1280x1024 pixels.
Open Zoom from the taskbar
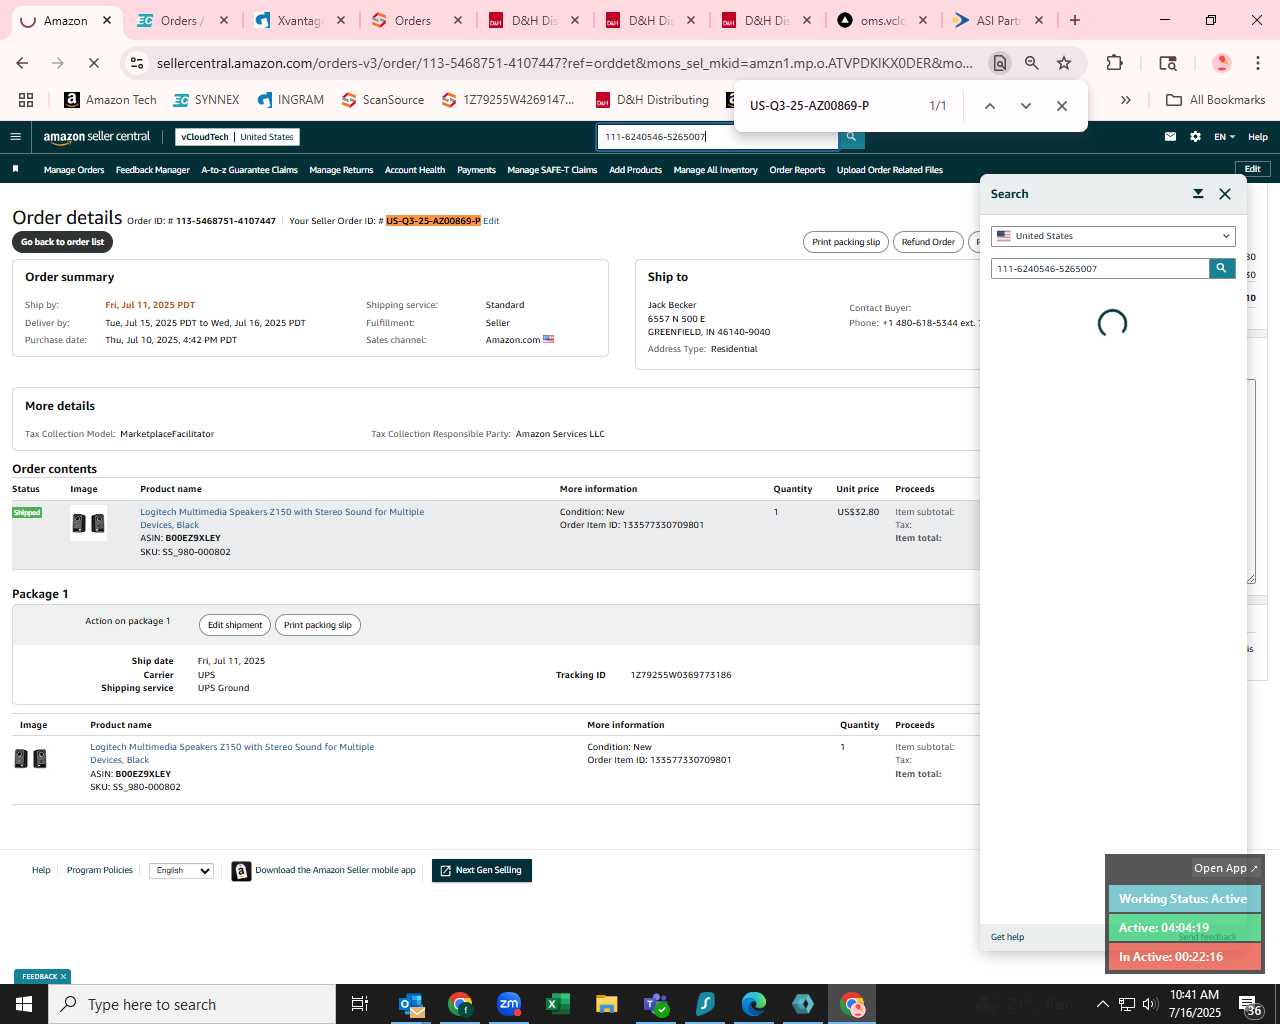[x=509, y=1004]
